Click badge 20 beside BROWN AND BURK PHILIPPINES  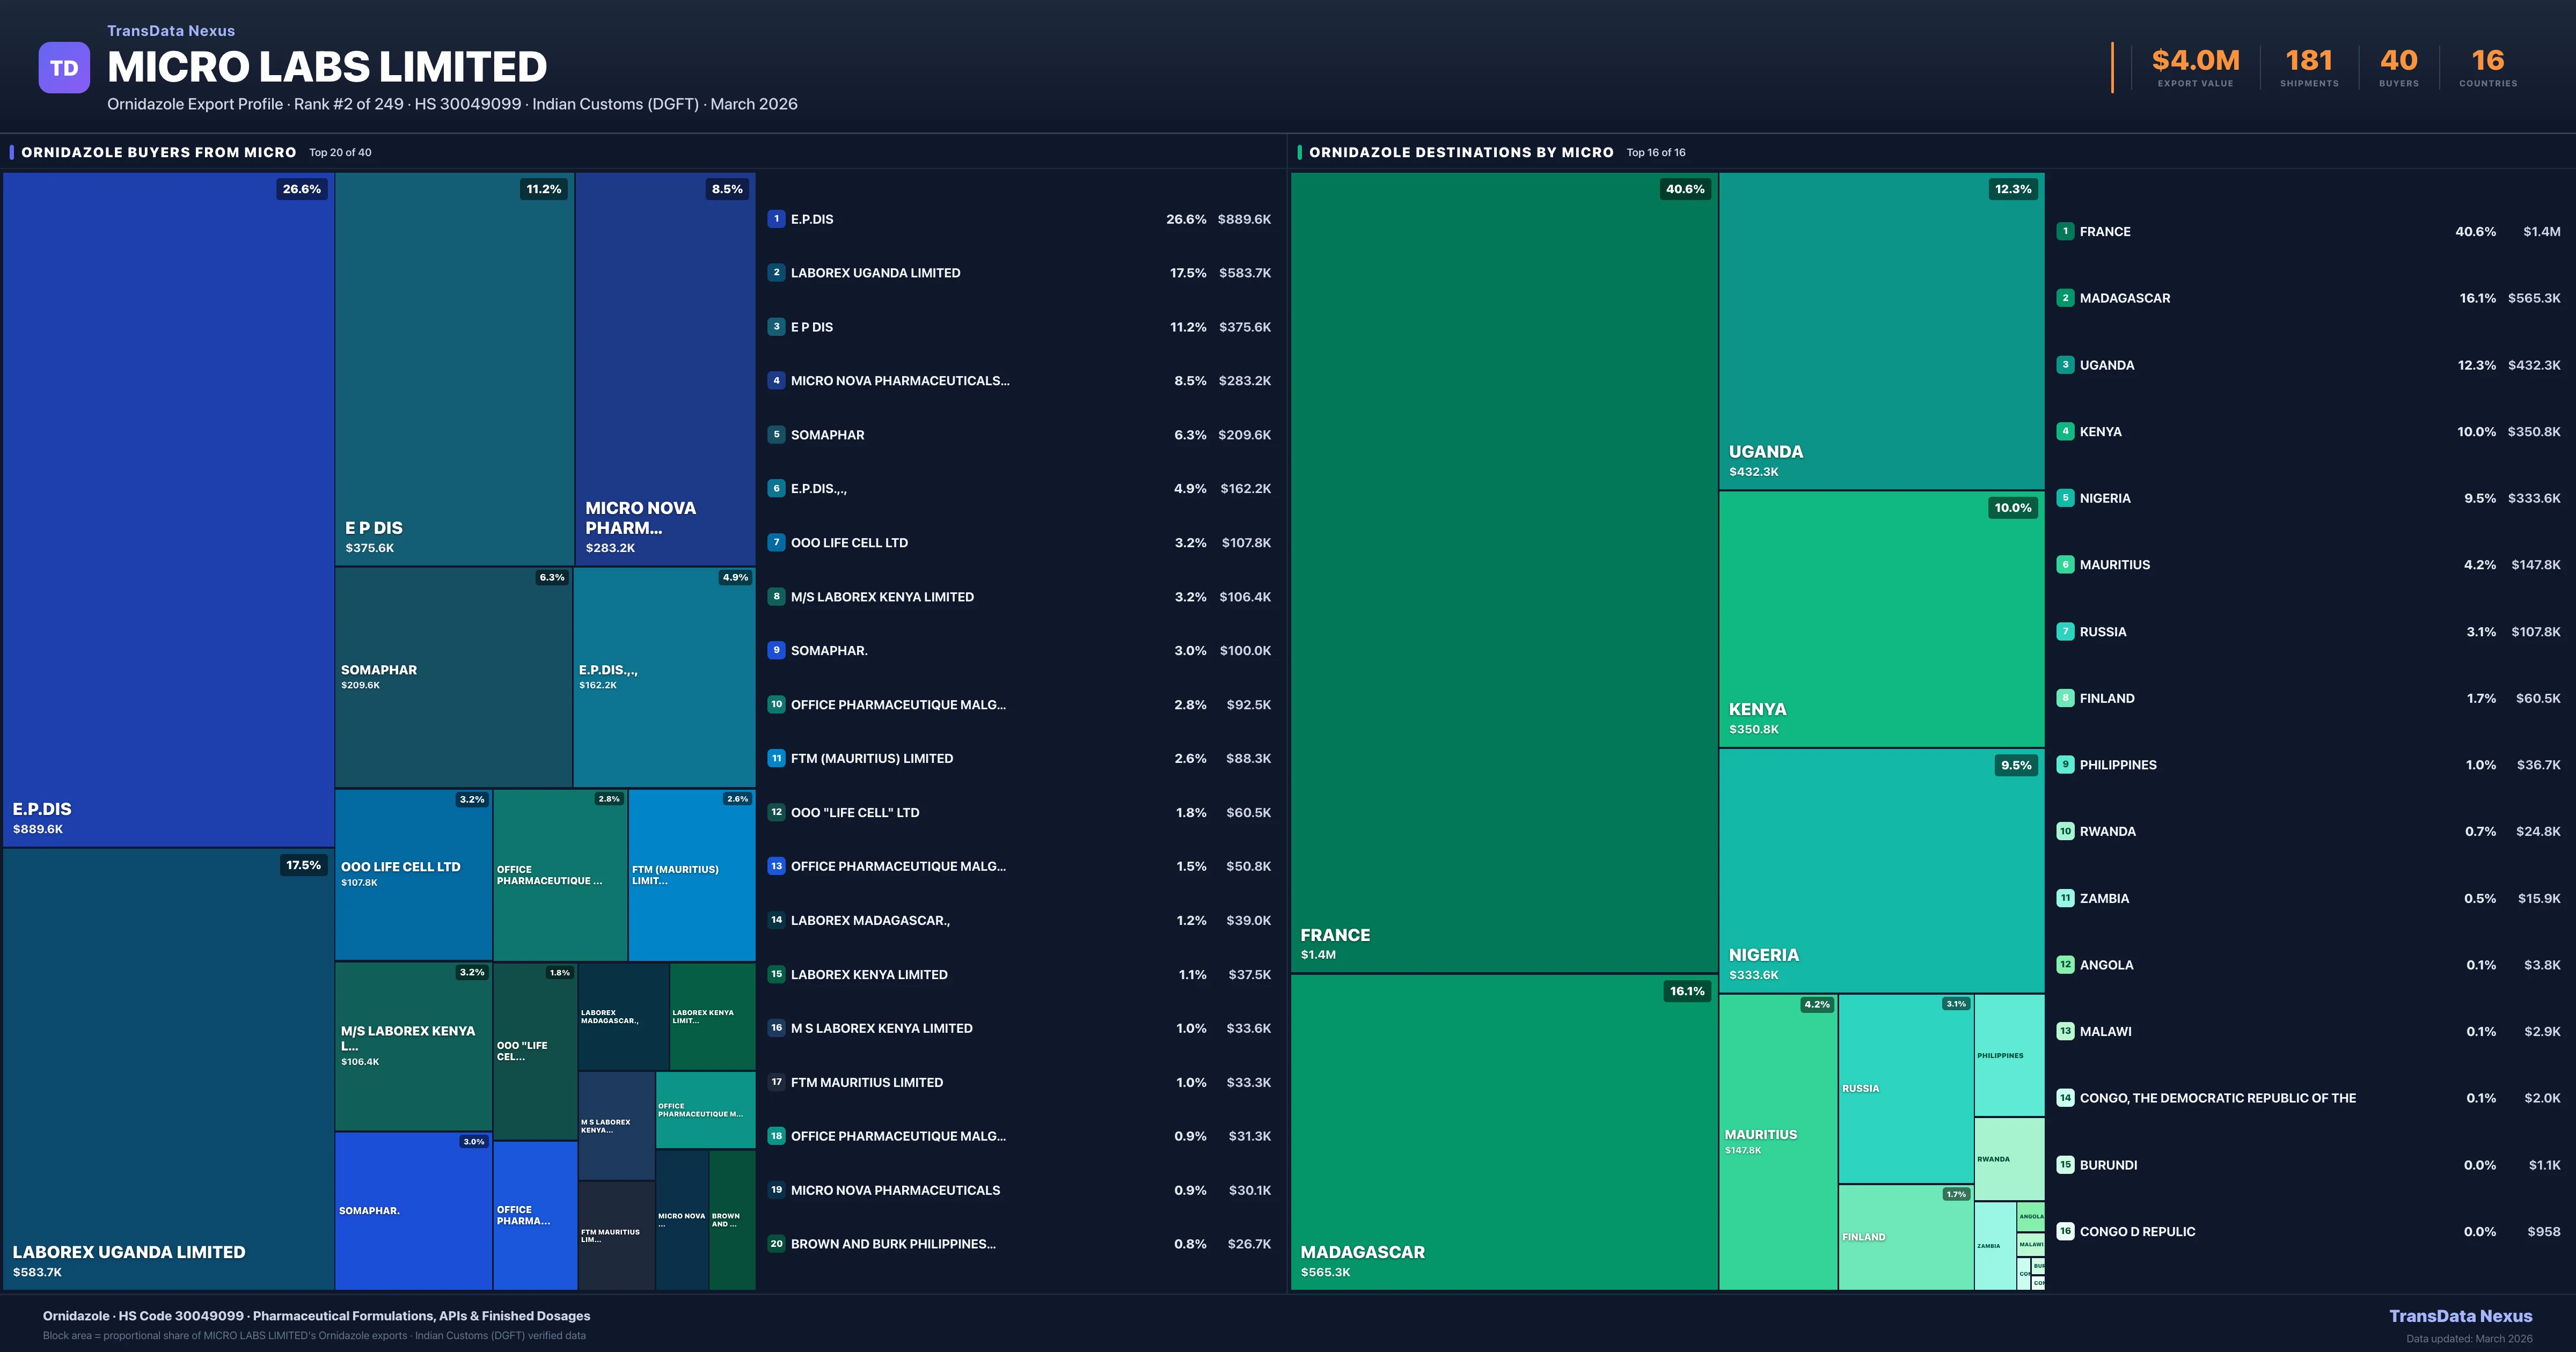pos(776,1244)
